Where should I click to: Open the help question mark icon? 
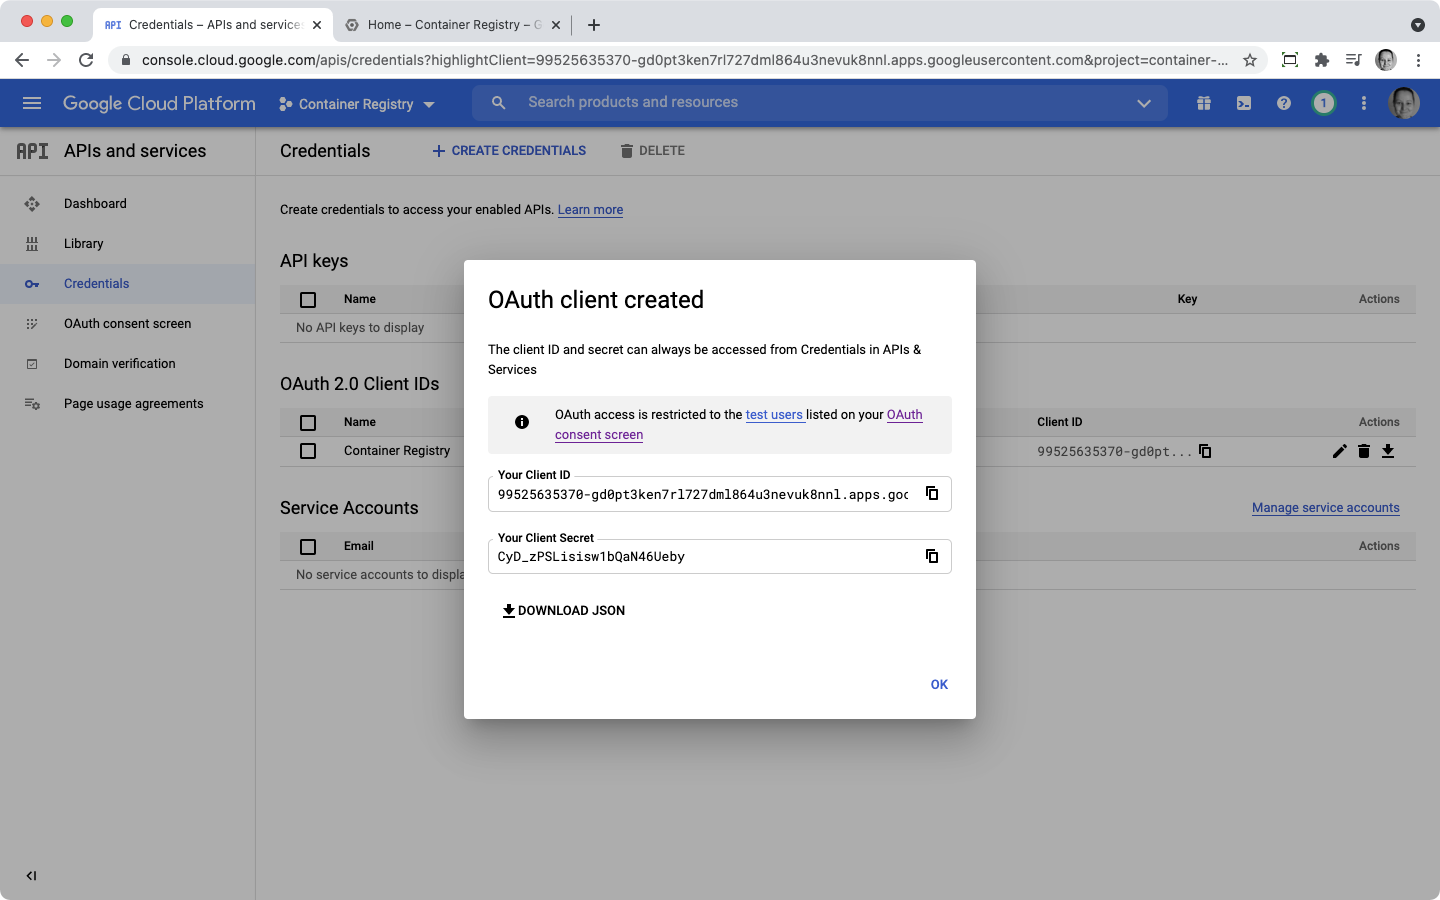1284,103
